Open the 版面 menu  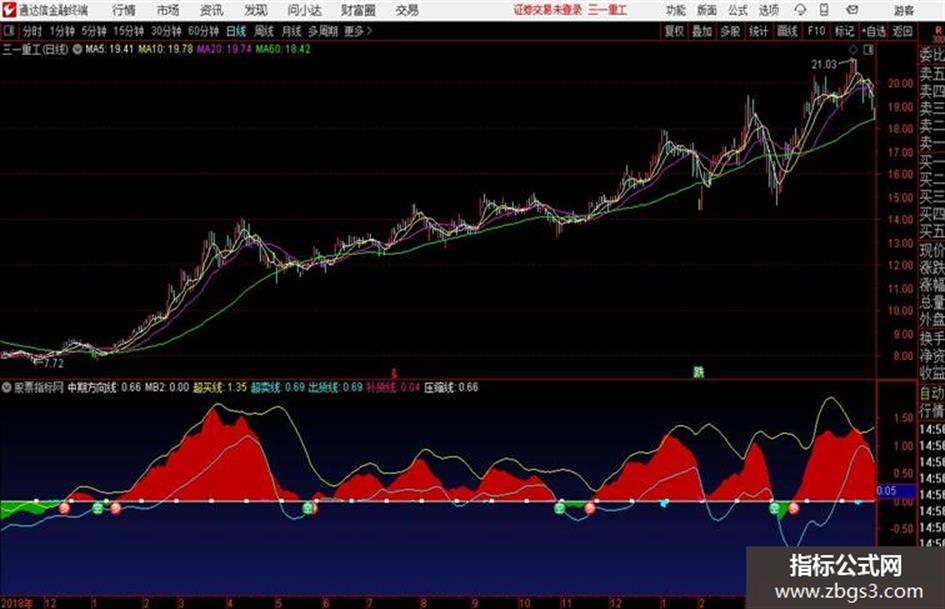[x=706, y=10]
